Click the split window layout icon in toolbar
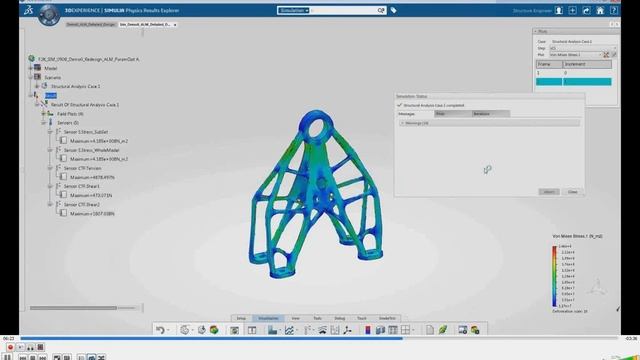The image size is (640, 360). point(252,330)
